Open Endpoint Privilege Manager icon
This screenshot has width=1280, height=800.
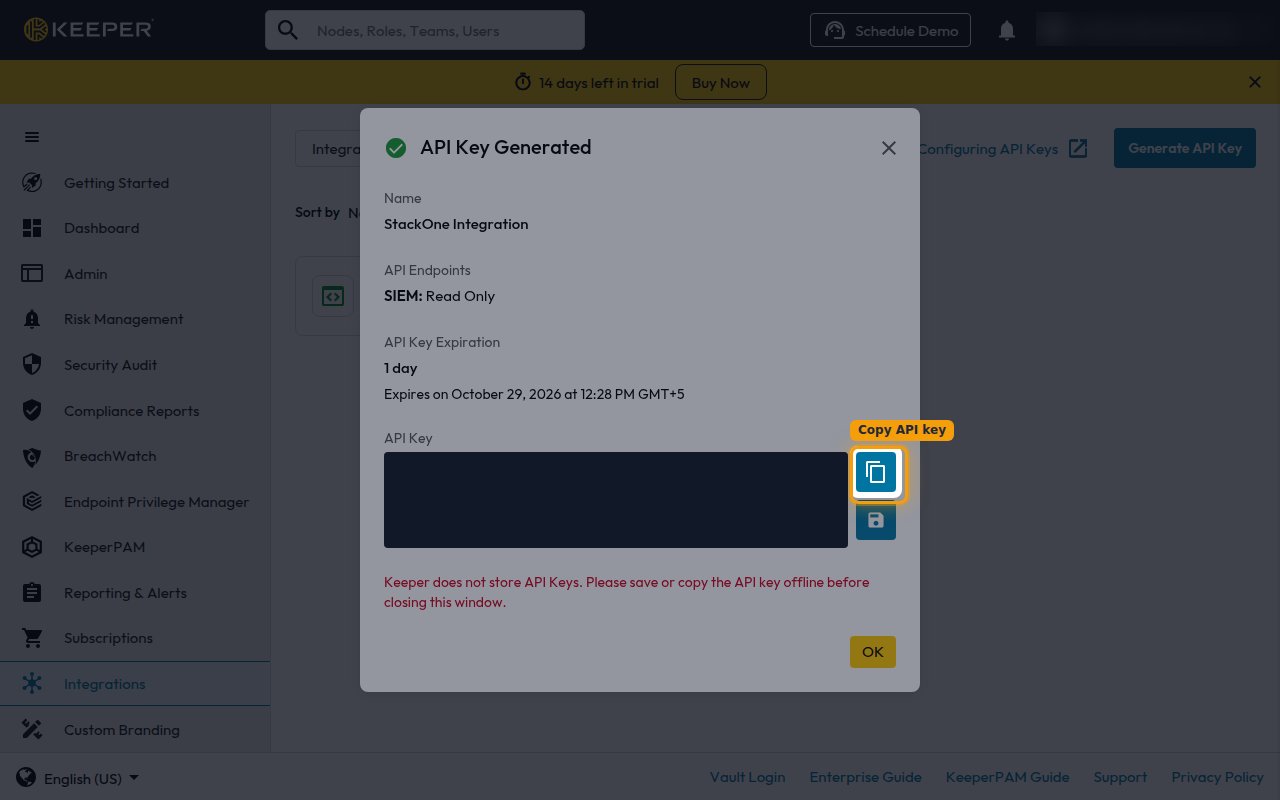pos(32,502)
